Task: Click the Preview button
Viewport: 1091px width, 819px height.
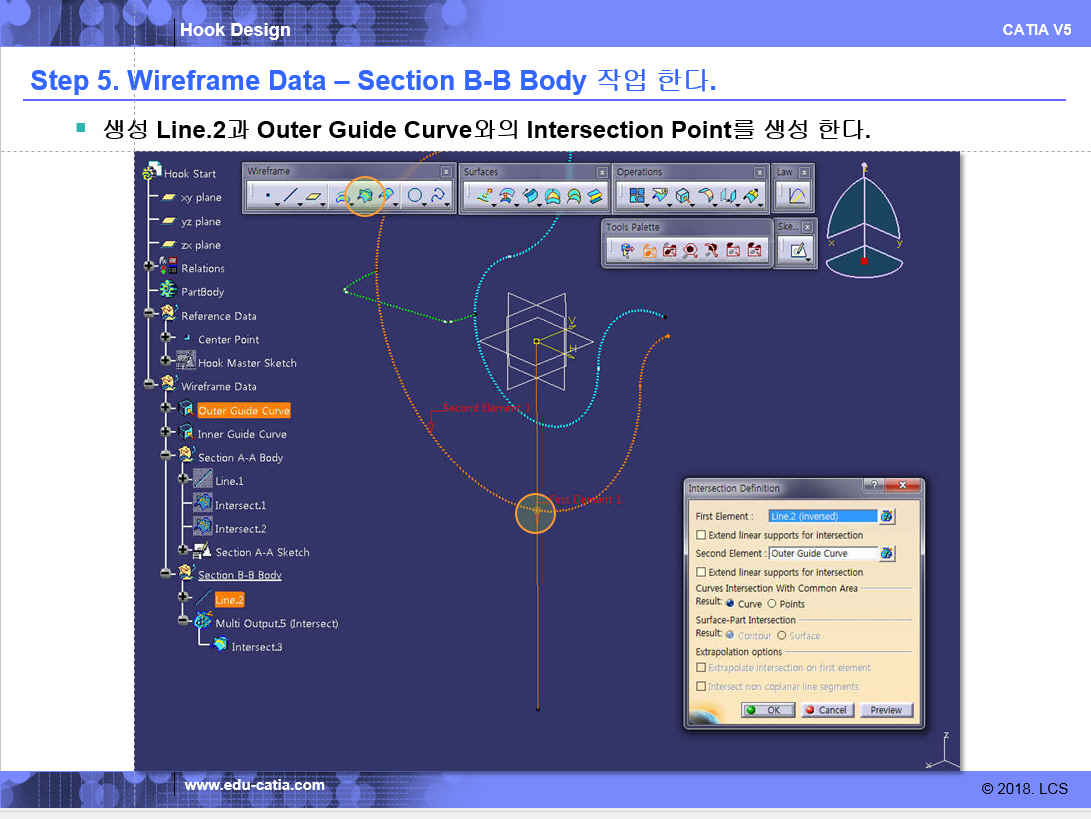Action: pos(885,710)
